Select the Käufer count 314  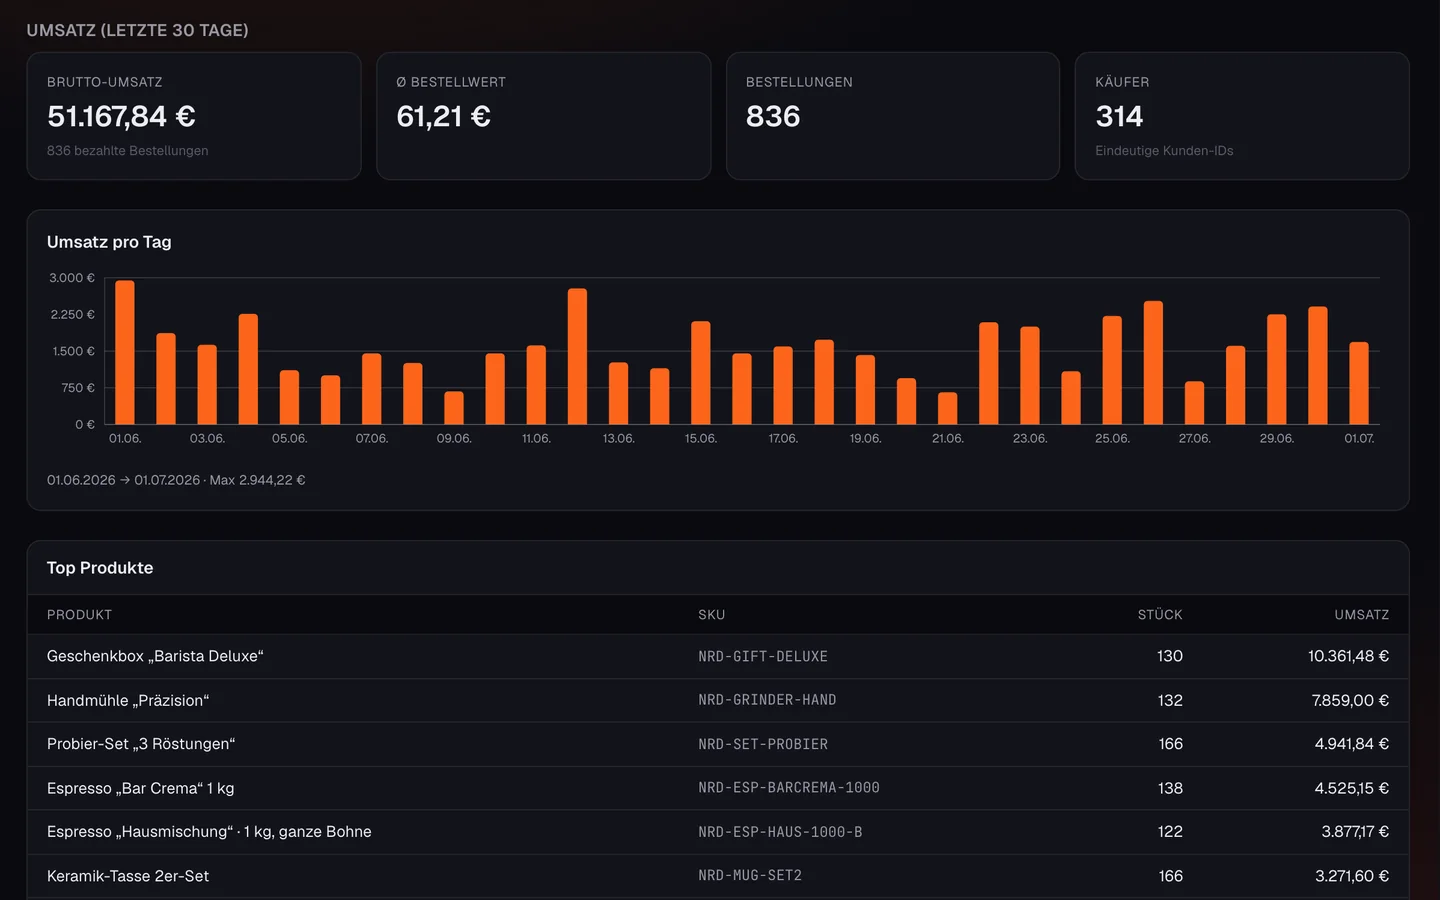pyautogui.click(x=1119, y=117)
